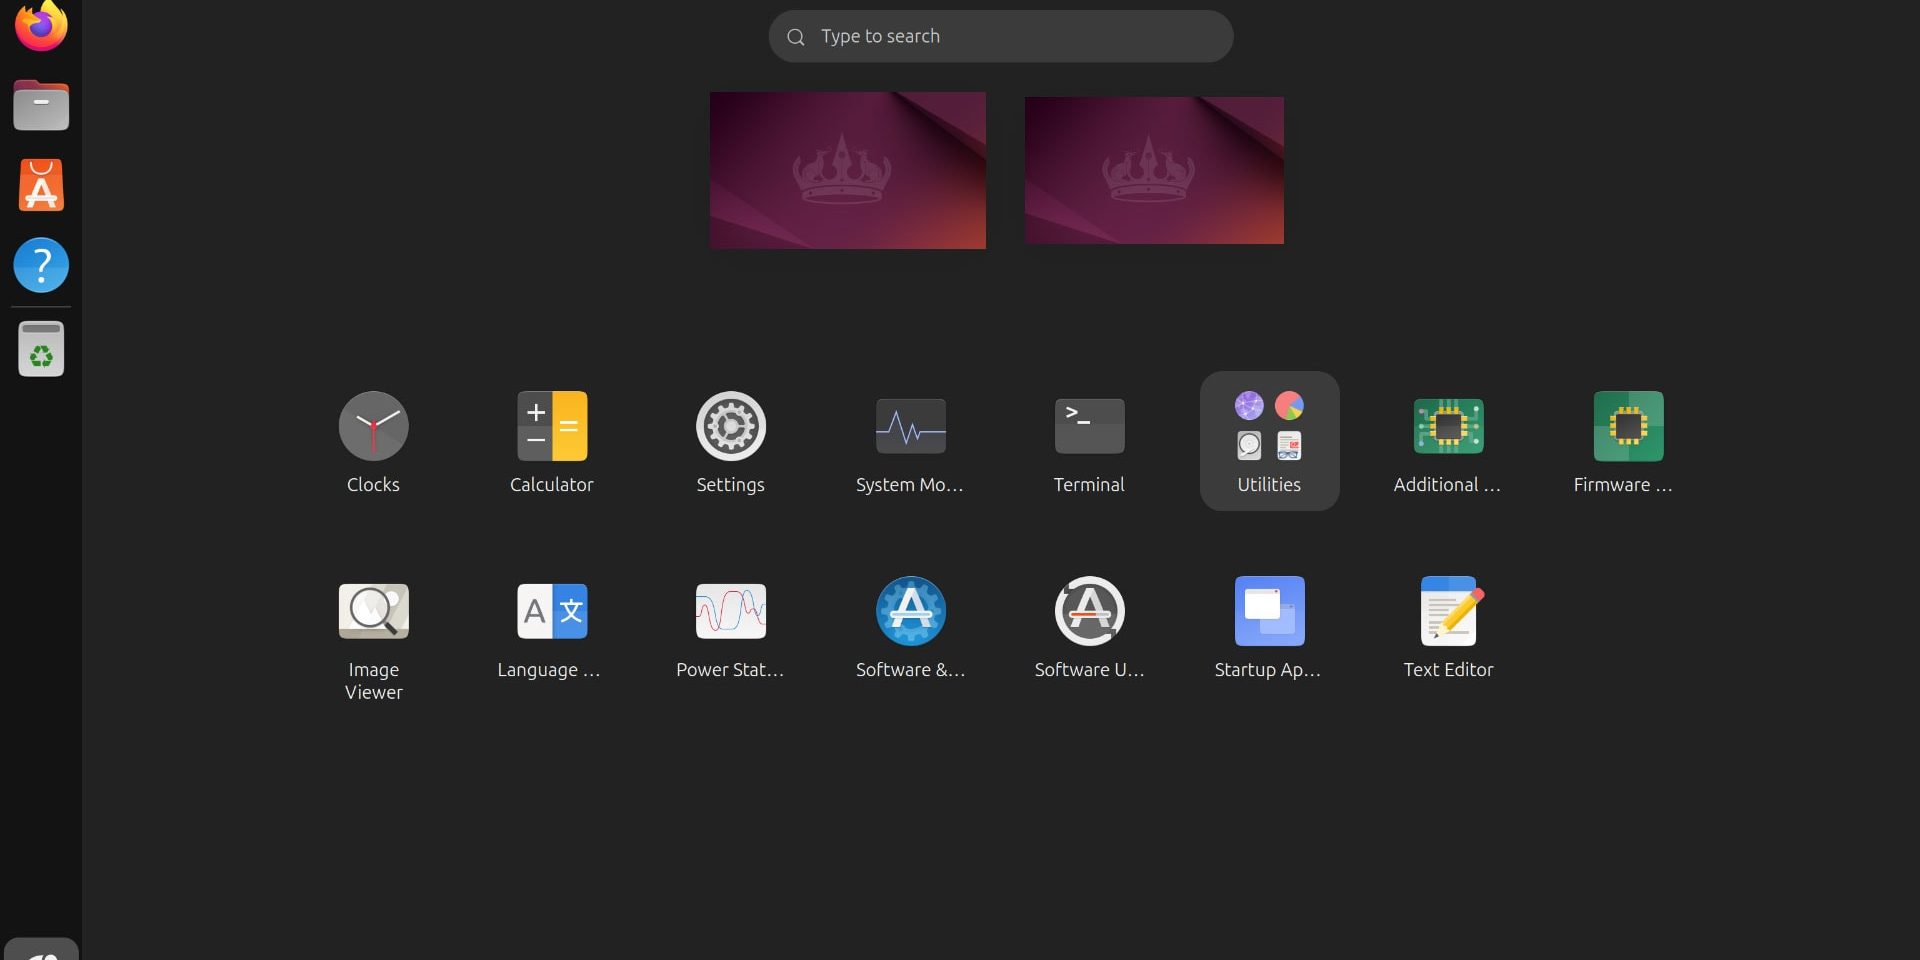Click the Type to search field

coord(1000,37)
